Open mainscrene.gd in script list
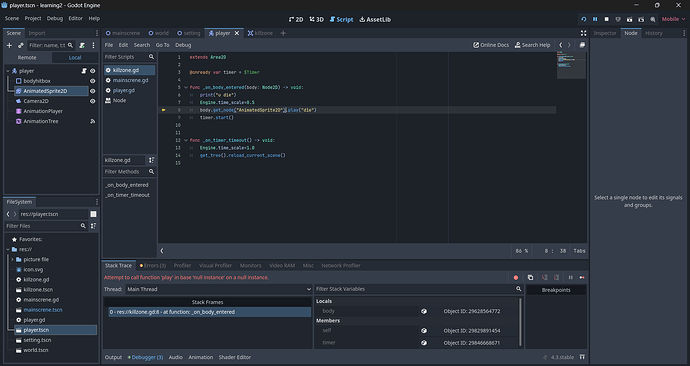Viewport: 690px width, 366px height. [x=129, y=80]
